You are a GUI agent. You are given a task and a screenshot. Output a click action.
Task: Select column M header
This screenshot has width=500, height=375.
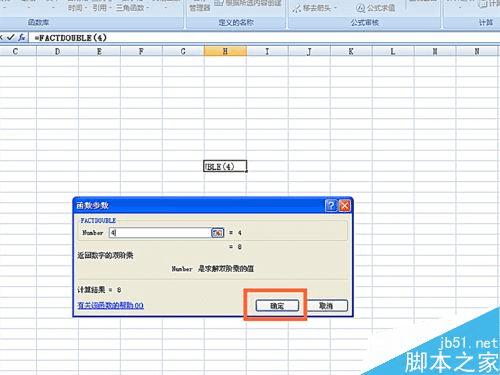click(x=435, y=51)
